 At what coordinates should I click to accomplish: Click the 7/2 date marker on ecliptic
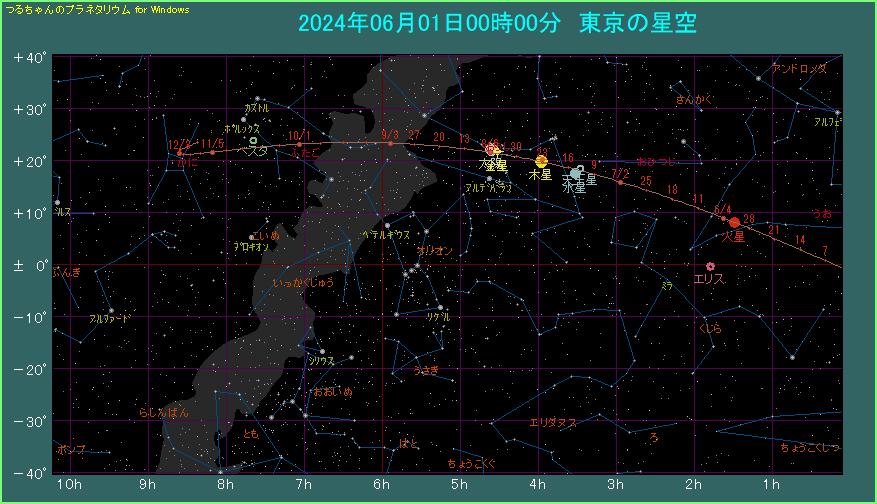click(620, 181)
